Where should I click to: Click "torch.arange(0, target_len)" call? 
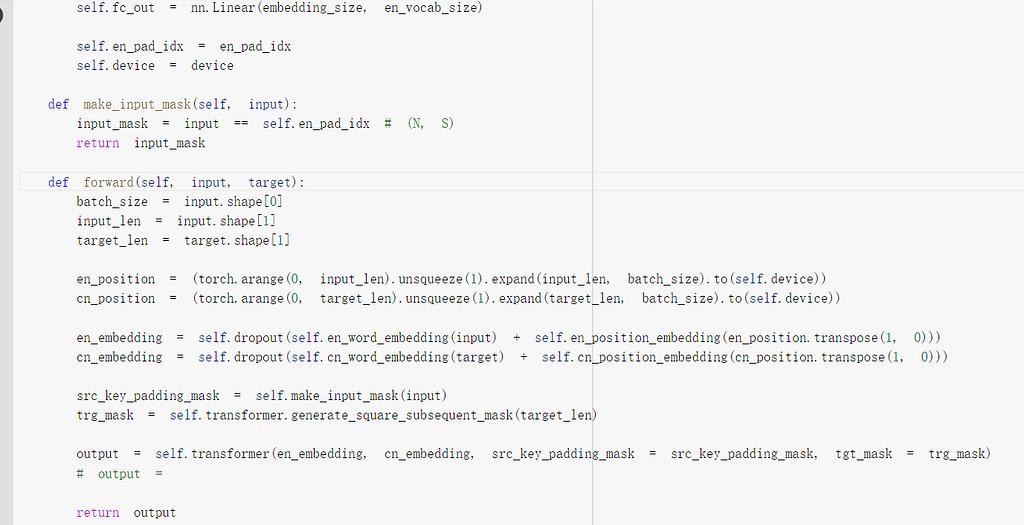[x=298, y=298]
